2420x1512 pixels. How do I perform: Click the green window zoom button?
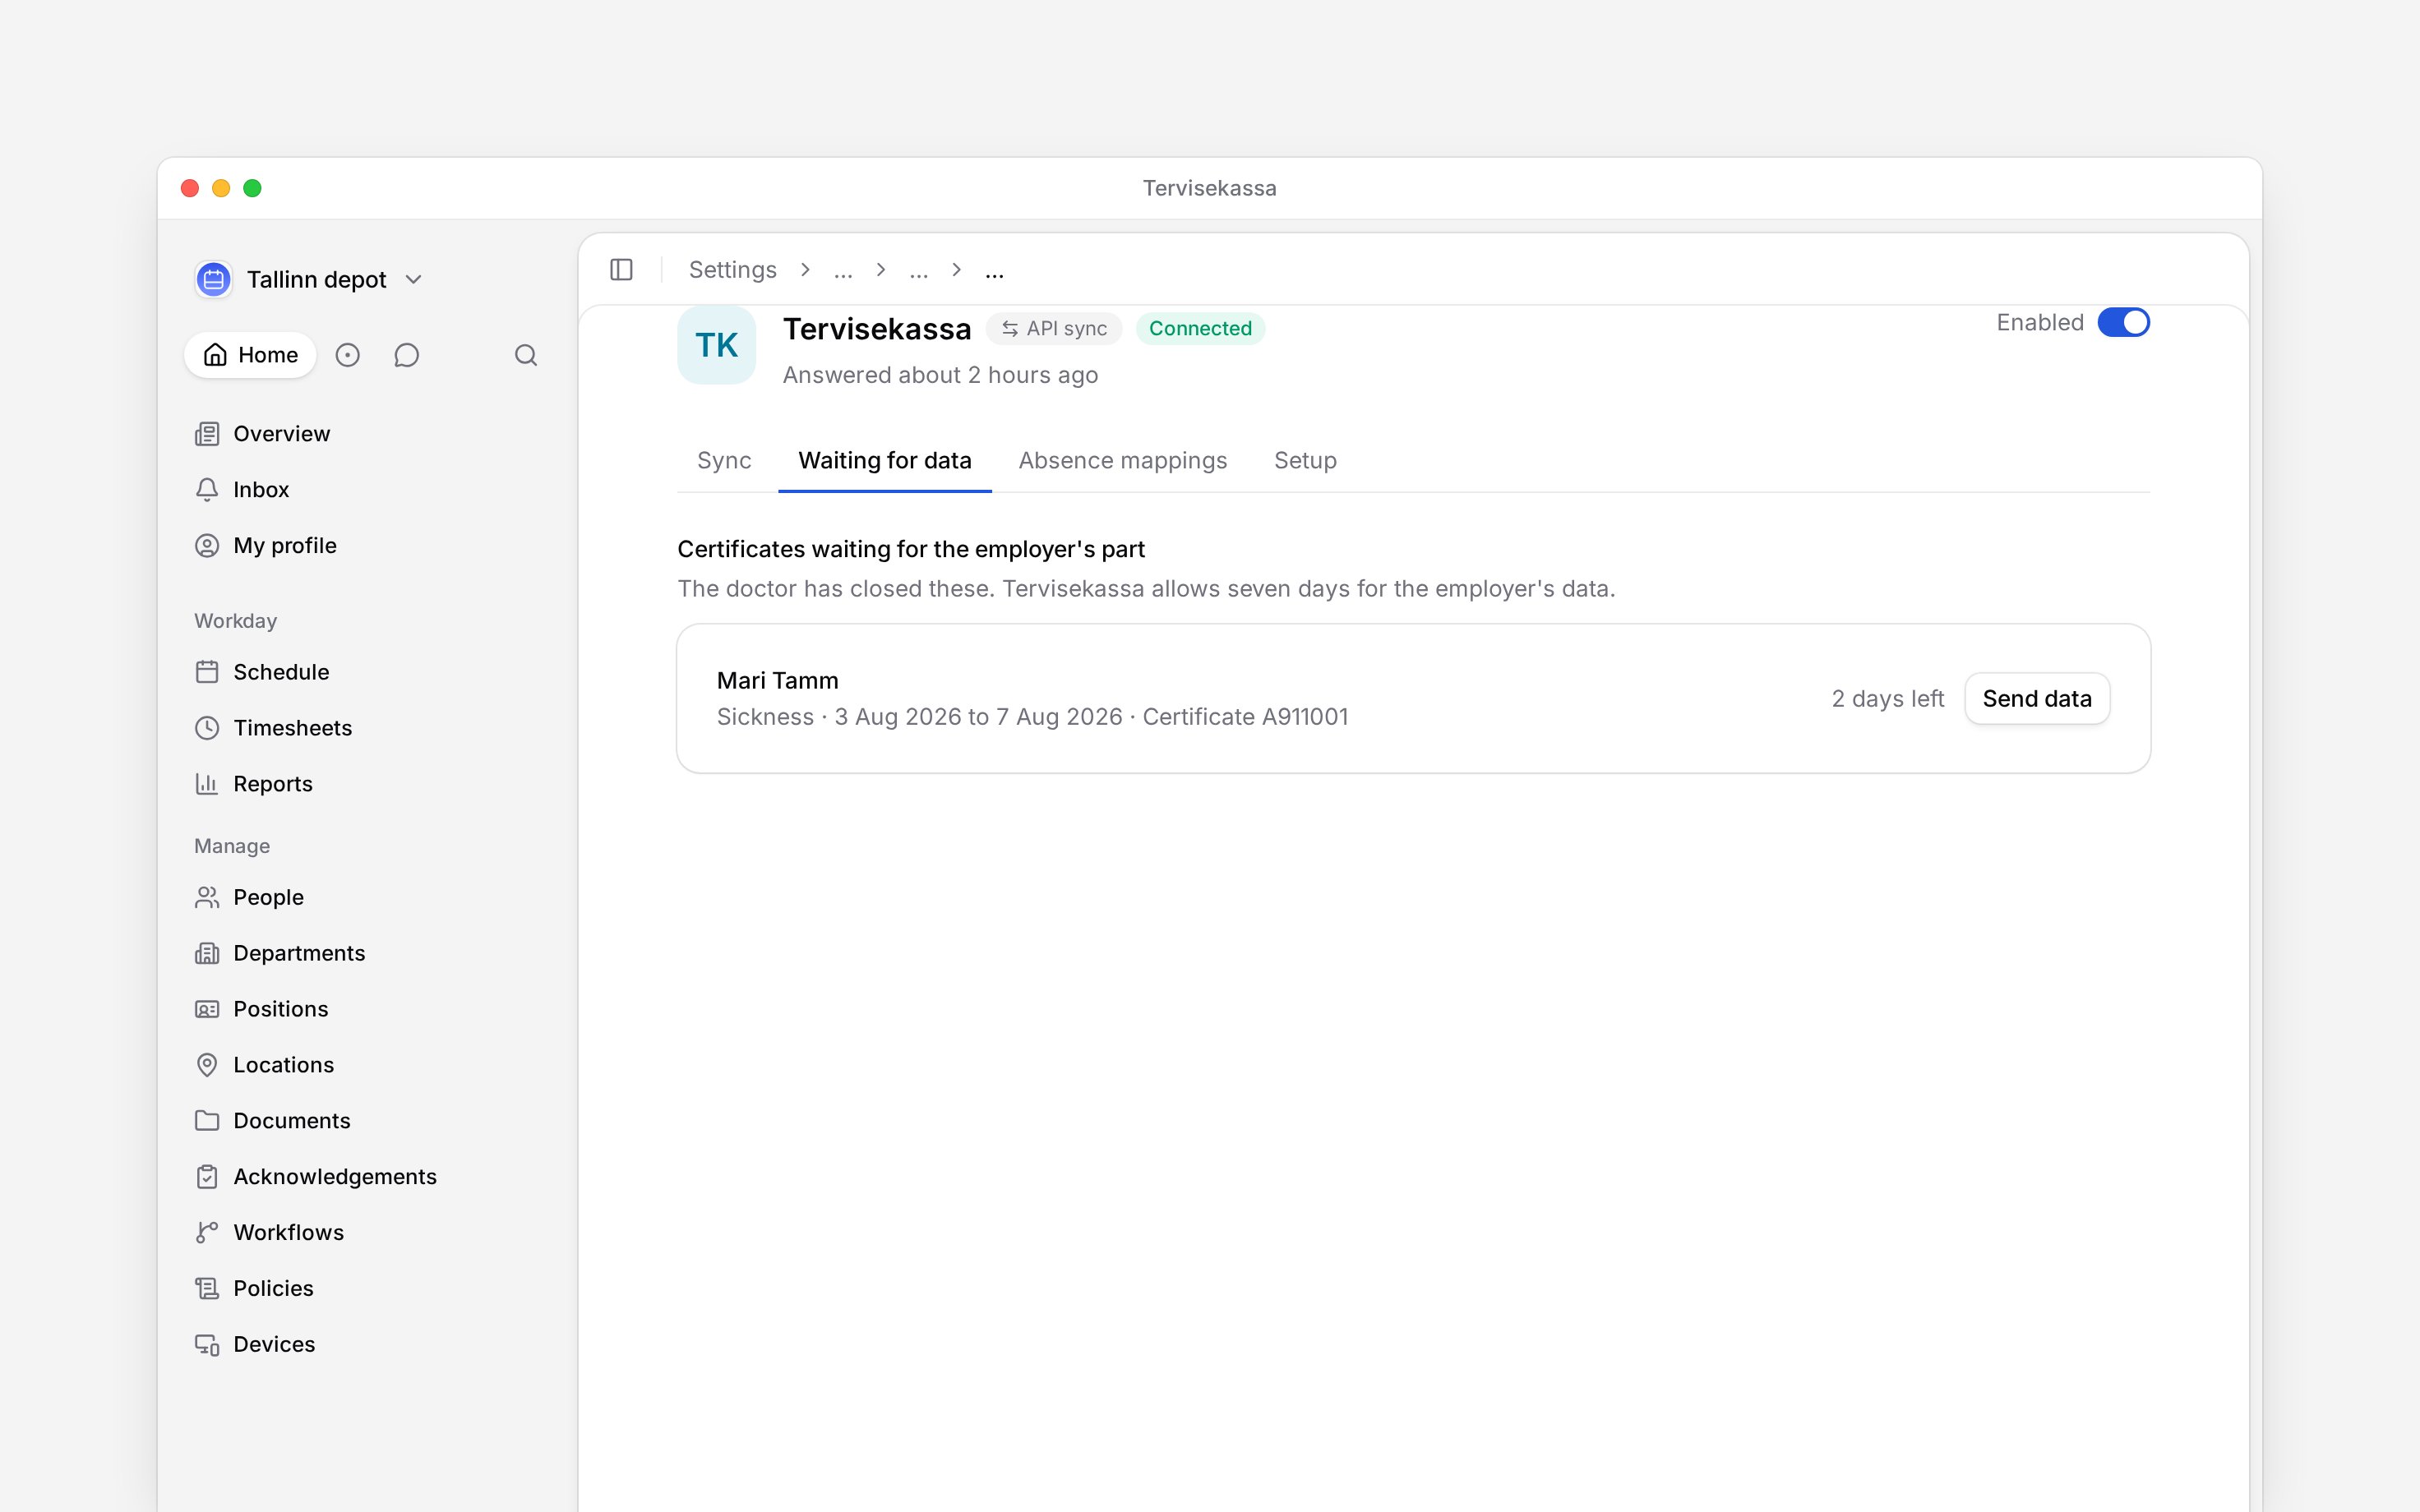pos(252,188)
